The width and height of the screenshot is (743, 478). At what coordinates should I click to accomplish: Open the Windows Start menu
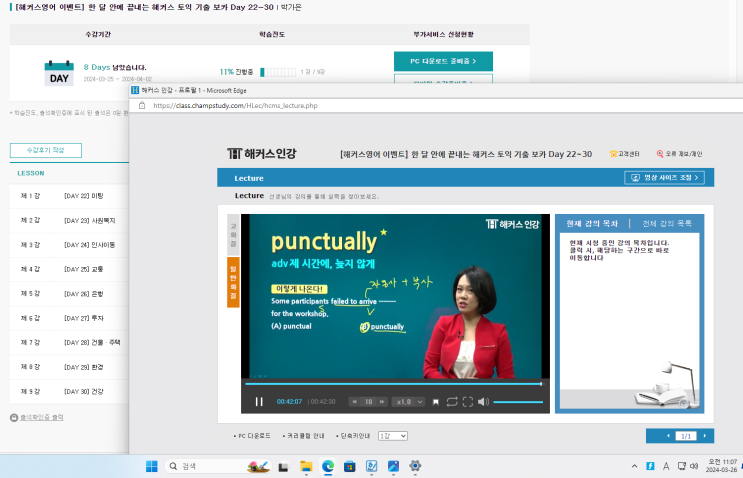[x=152, y=466]
